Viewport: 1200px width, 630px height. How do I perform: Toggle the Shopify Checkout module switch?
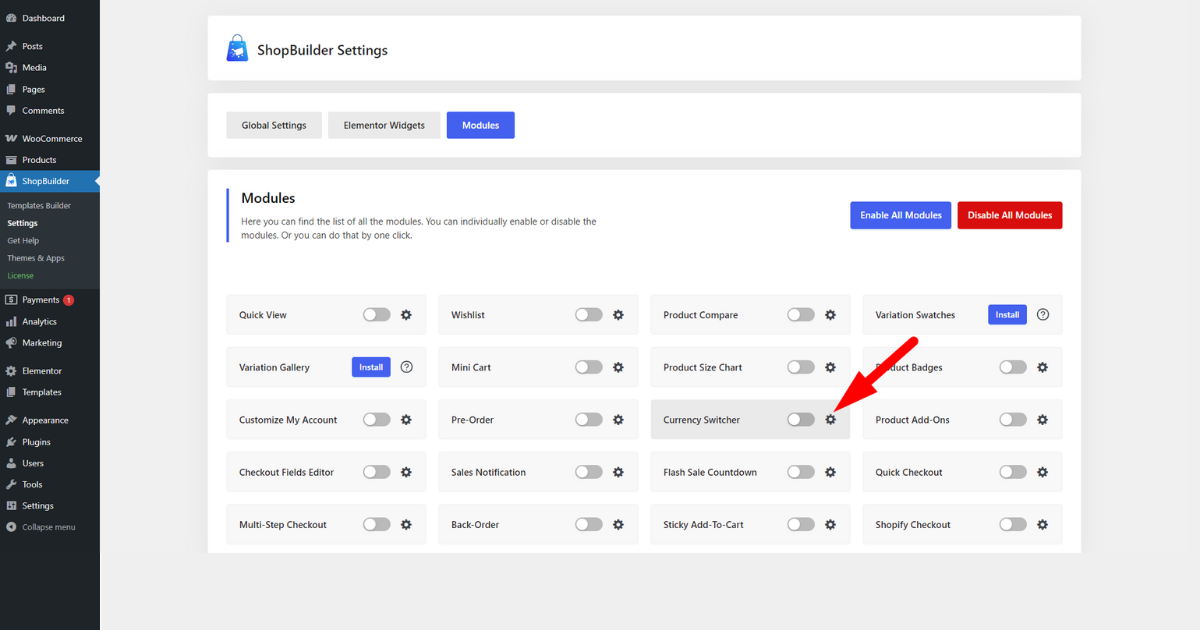point(1013,524)
